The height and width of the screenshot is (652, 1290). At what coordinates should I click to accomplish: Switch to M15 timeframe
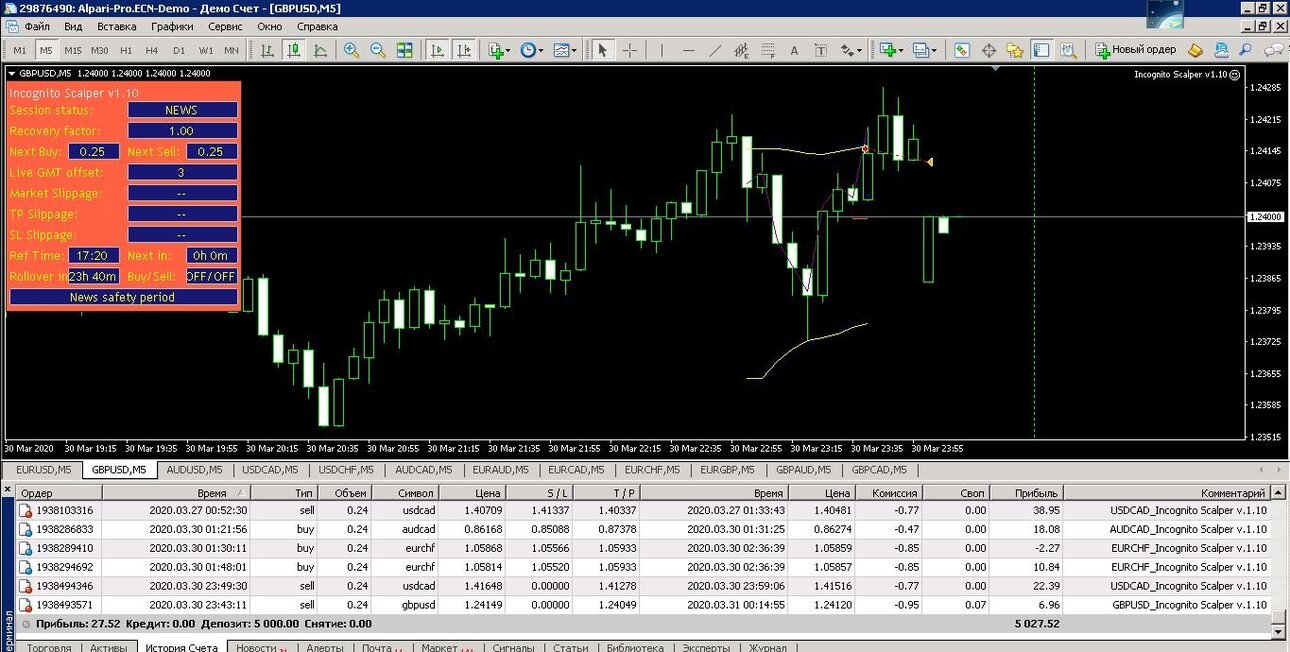coord(73,50)
